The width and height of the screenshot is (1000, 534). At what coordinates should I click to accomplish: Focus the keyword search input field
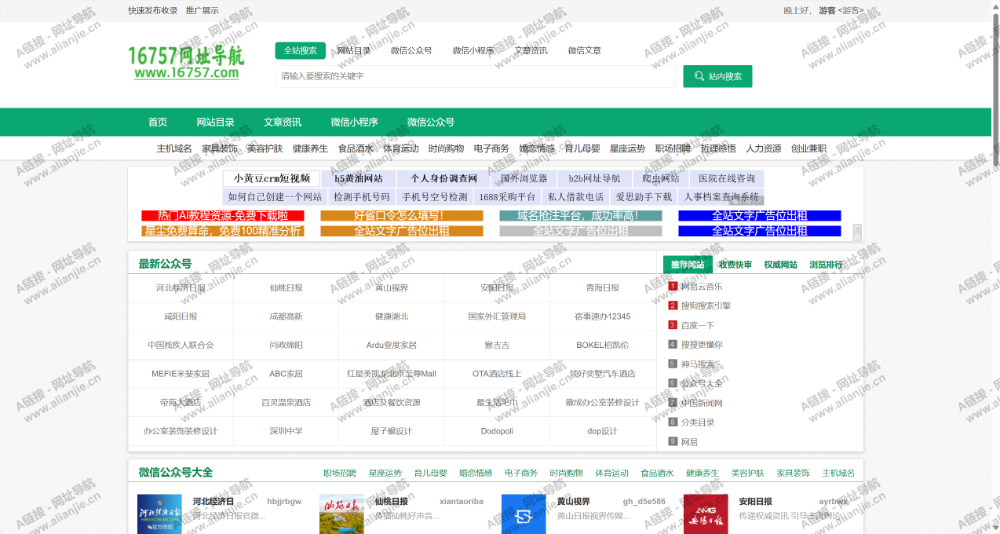point(475,76)
